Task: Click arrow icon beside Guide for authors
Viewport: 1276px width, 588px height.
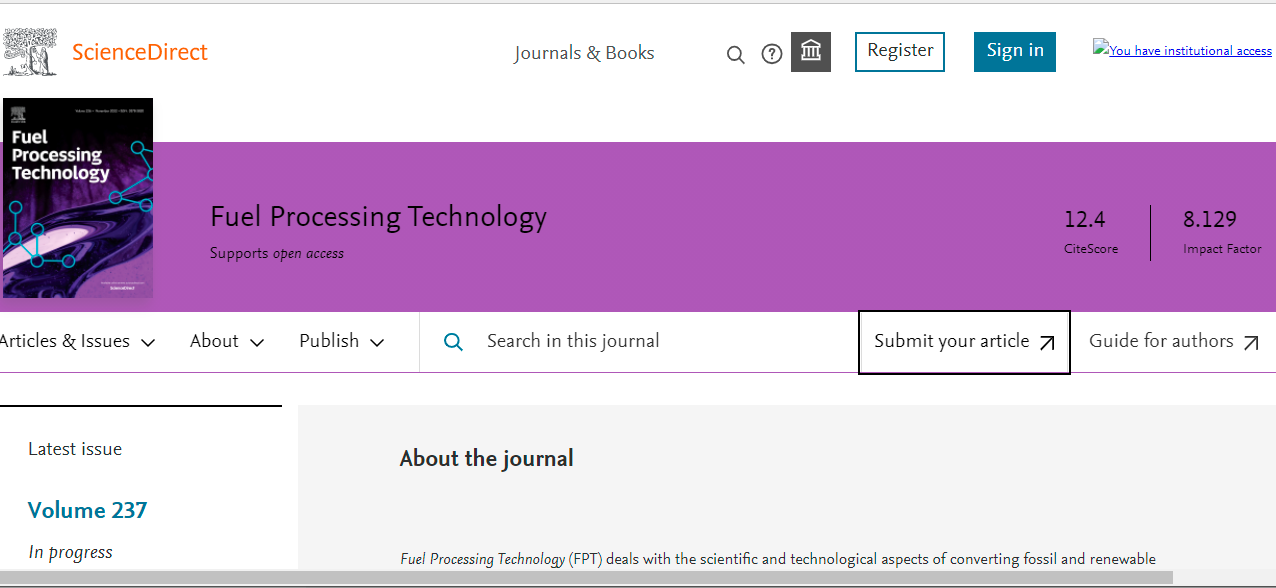Action: pos(1251,343)
